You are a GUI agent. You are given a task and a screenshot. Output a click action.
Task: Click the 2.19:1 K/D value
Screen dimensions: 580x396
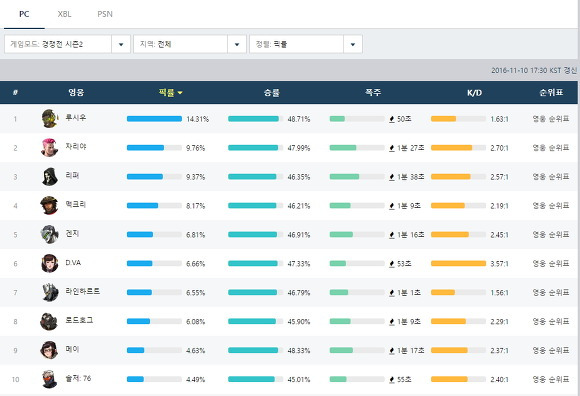[x=499, y=206]
